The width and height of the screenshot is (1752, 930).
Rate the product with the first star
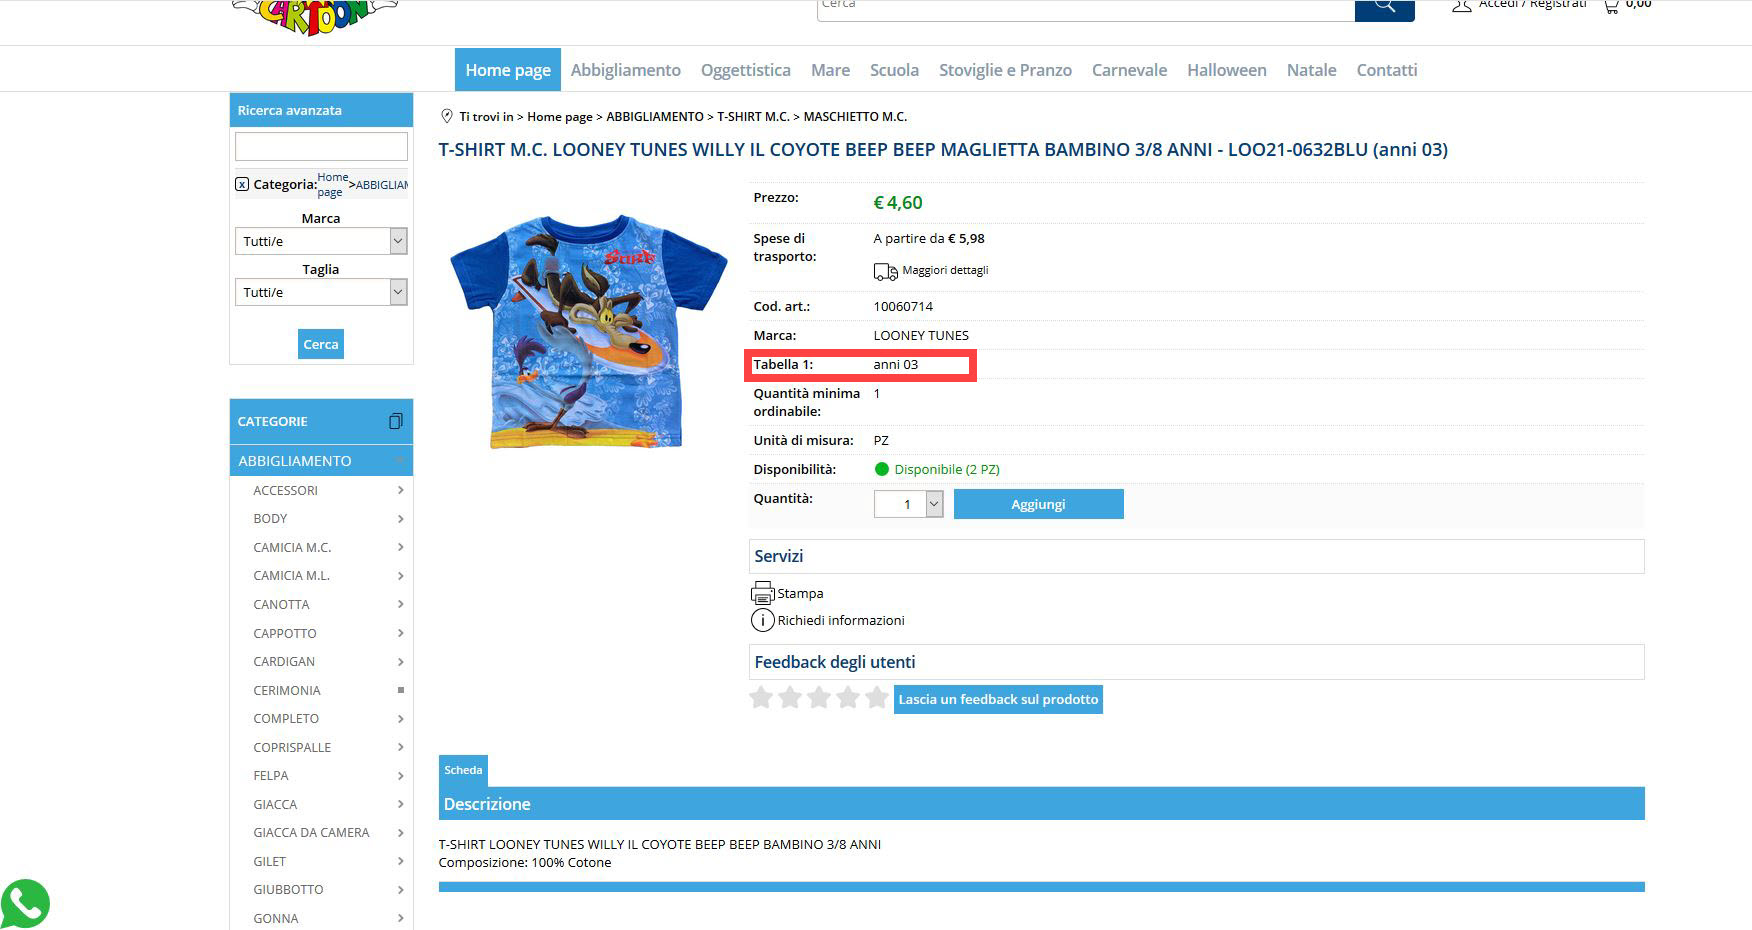761,697
